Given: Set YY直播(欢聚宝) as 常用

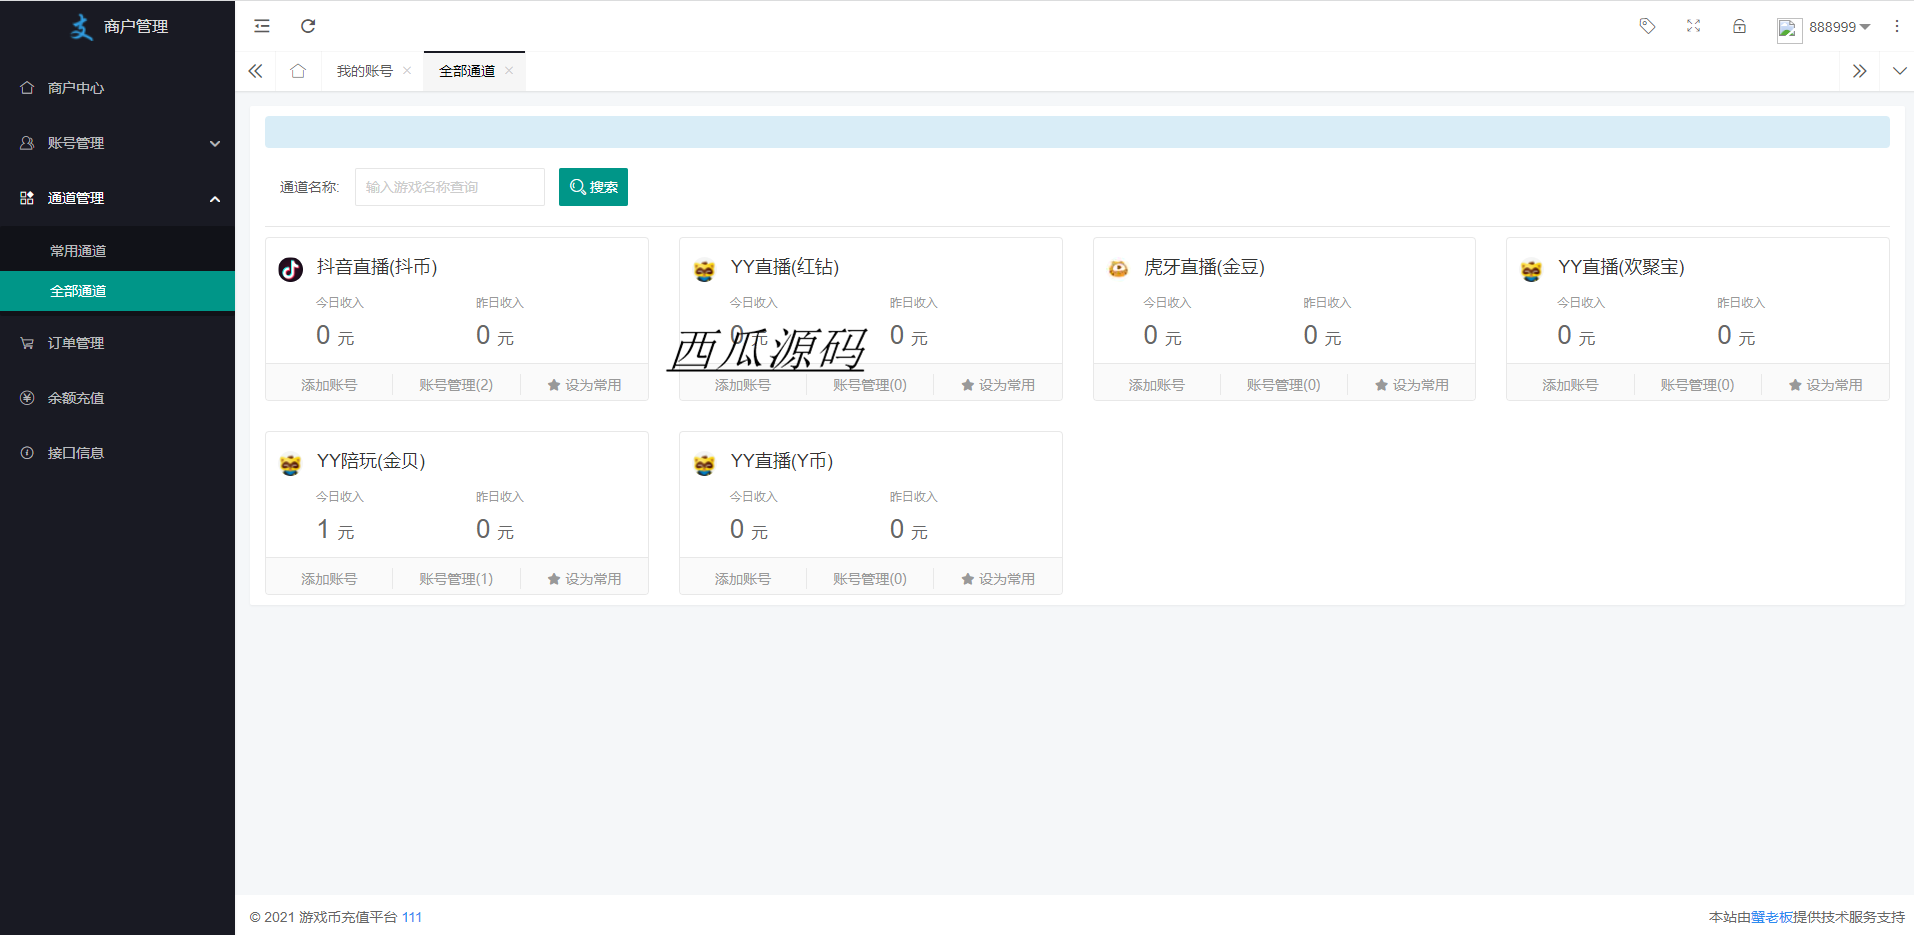Looking at the screenshot, I should [x=1826, y=385].
